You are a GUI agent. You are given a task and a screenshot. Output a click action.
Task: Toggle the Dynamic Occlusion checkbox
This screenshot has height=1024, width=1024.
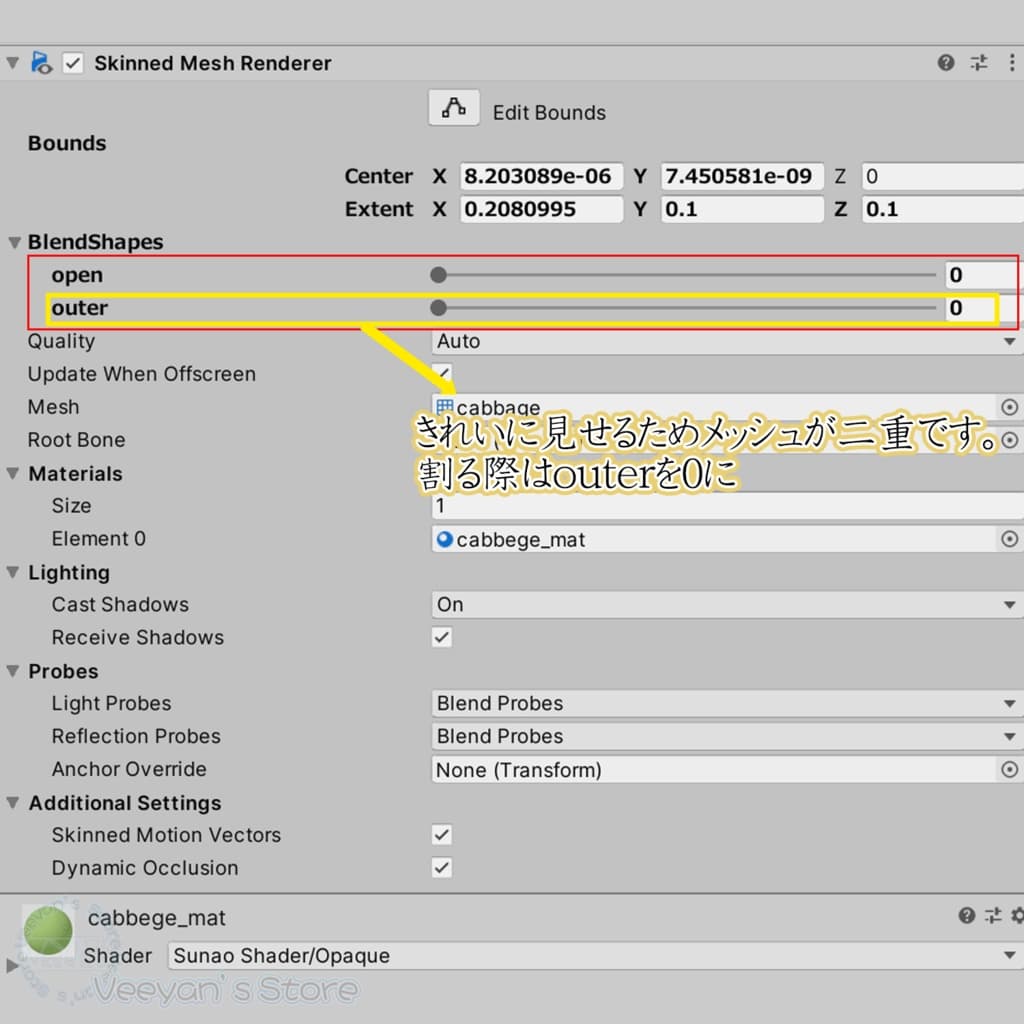tap(441, 867)
